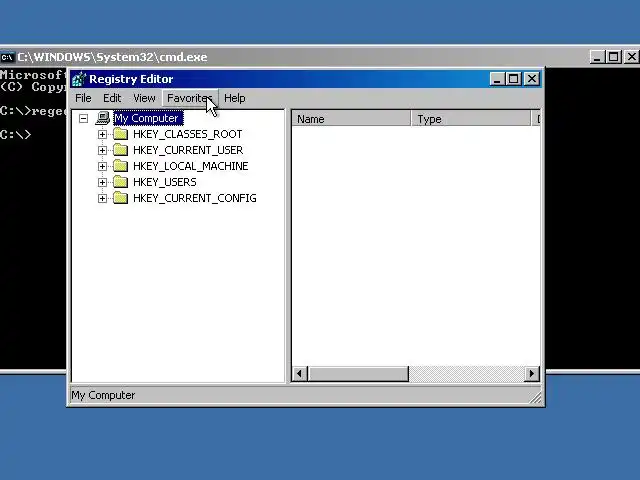Click the HKEY_CLASSES_ROOT folder icon
Image resolution: width=640 pixels, height=480 pixels.
(120, 134)
